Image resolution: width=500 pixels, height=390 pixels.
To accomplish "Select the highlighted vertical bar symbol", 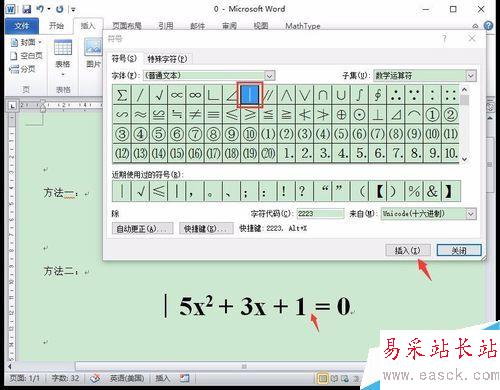I will [x=250, y=95].
